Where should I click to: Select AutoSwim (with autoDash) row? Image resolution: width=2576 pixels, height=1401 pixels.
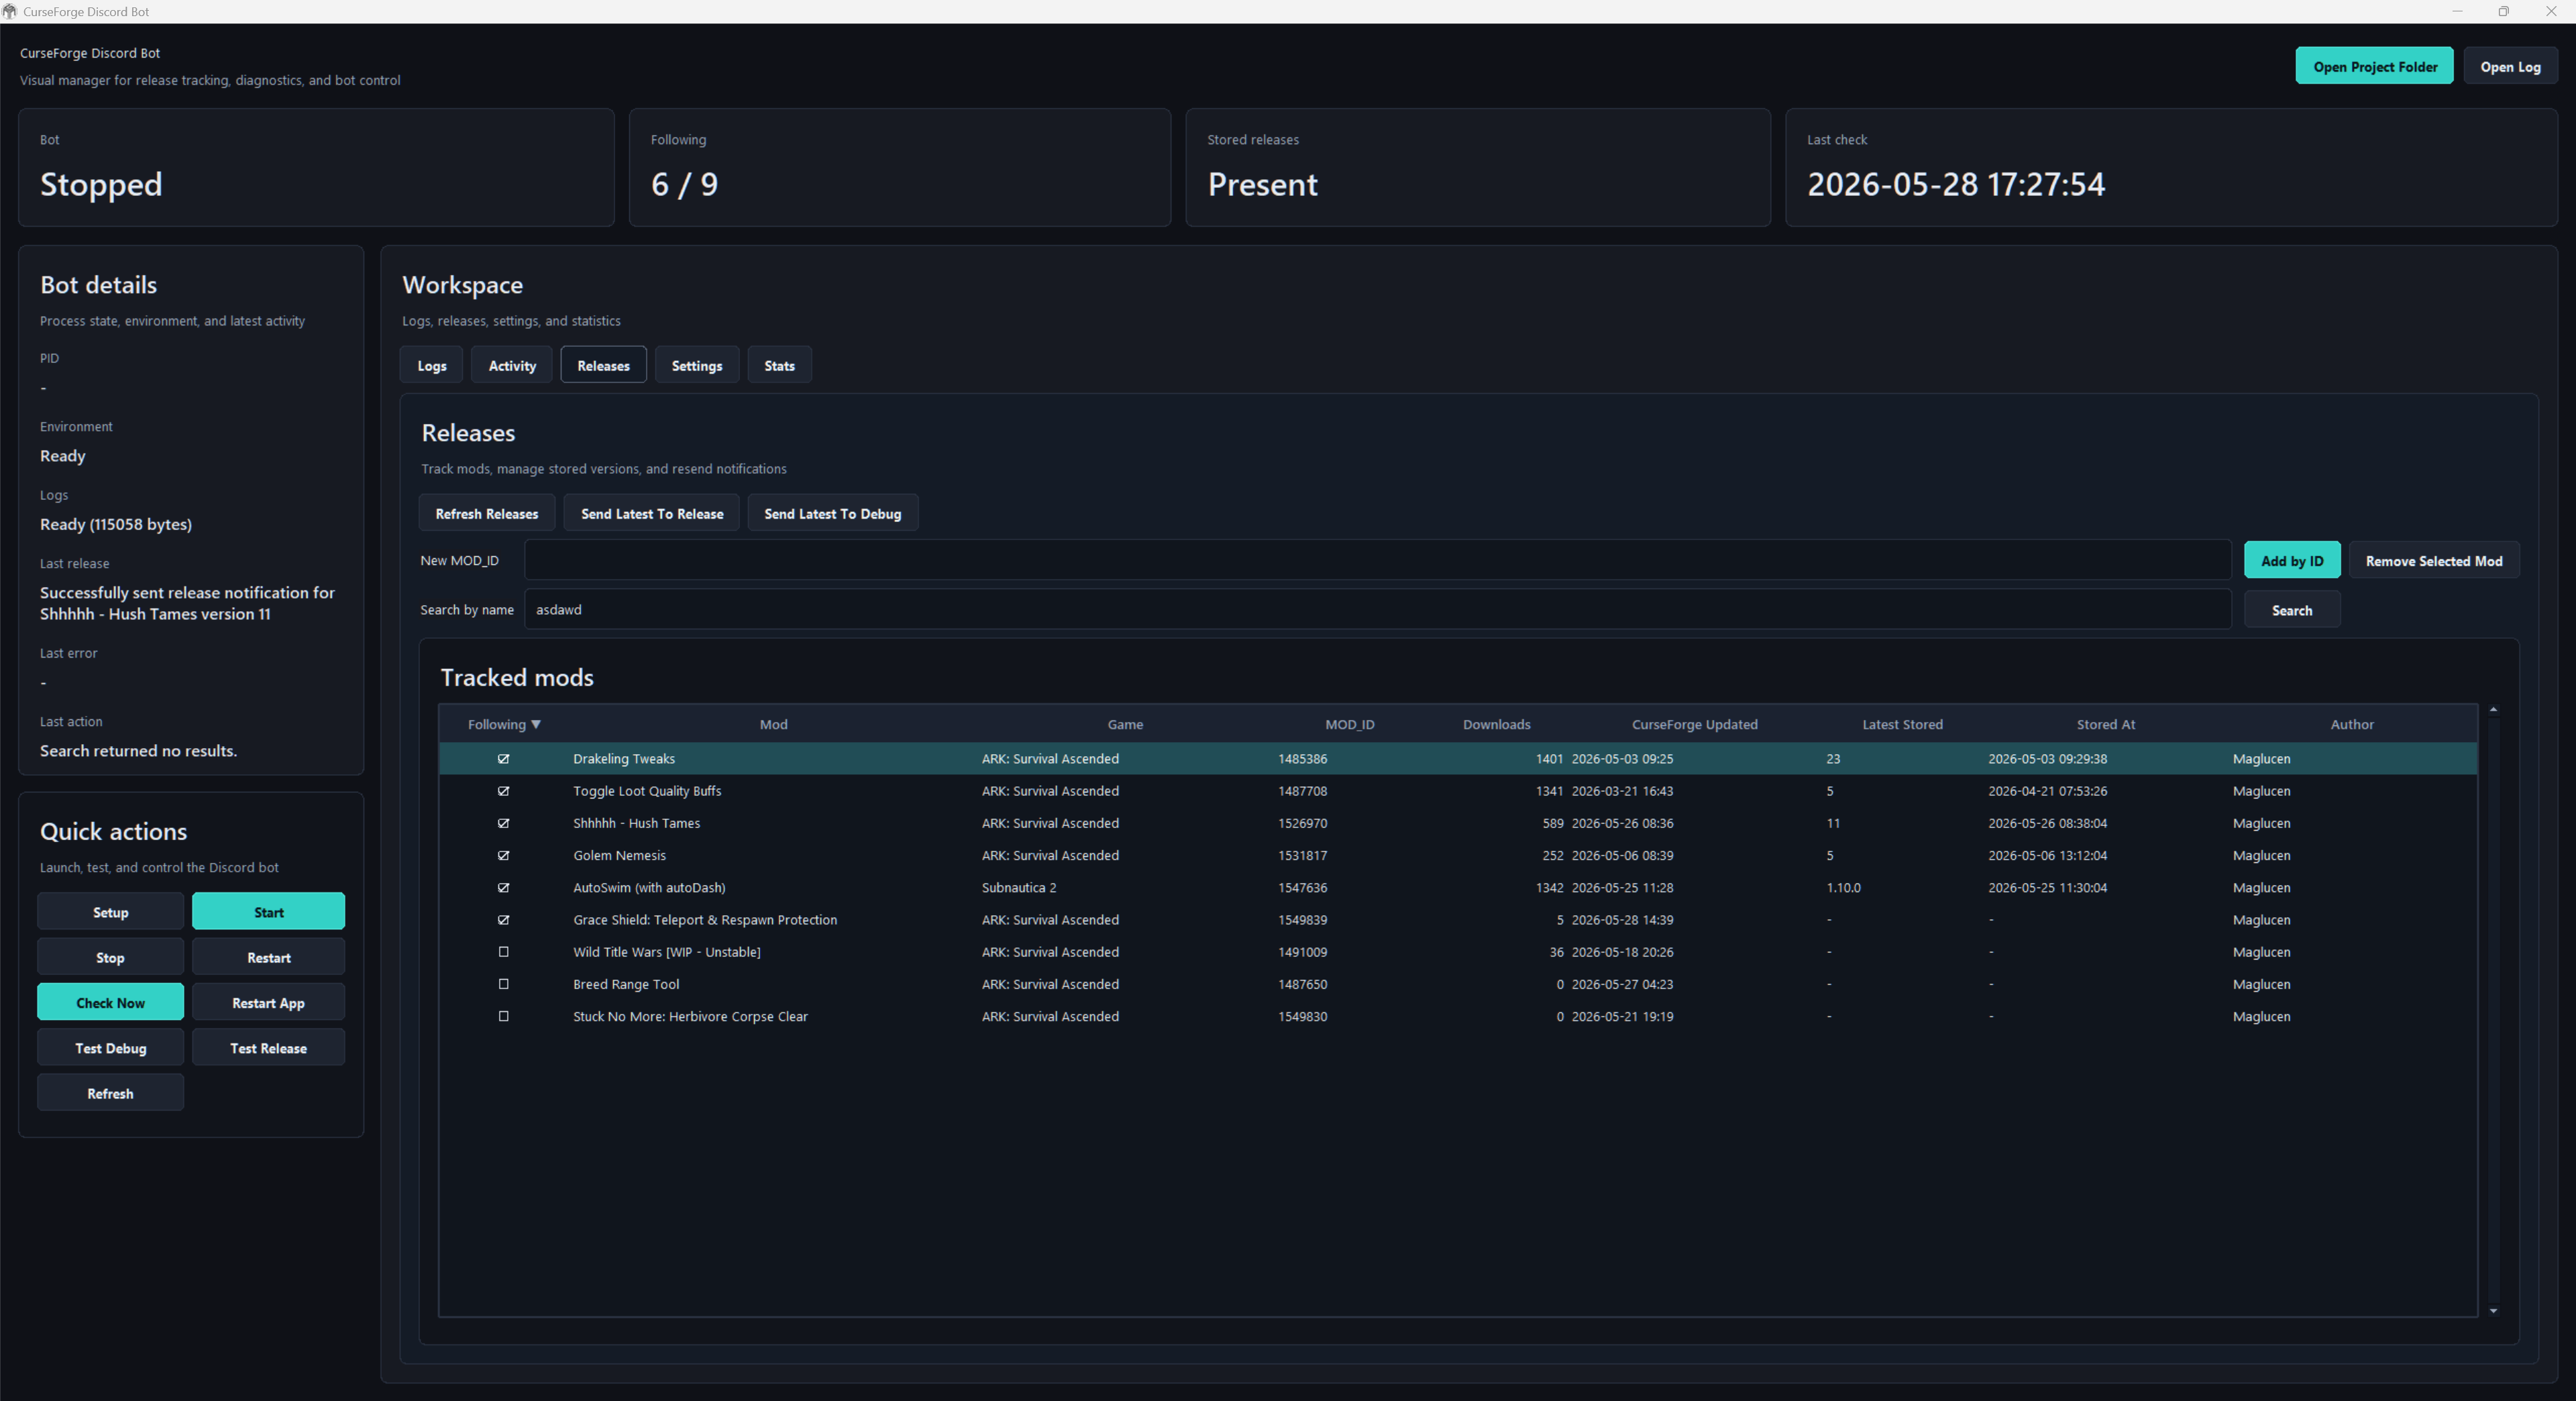[1457, 888]
